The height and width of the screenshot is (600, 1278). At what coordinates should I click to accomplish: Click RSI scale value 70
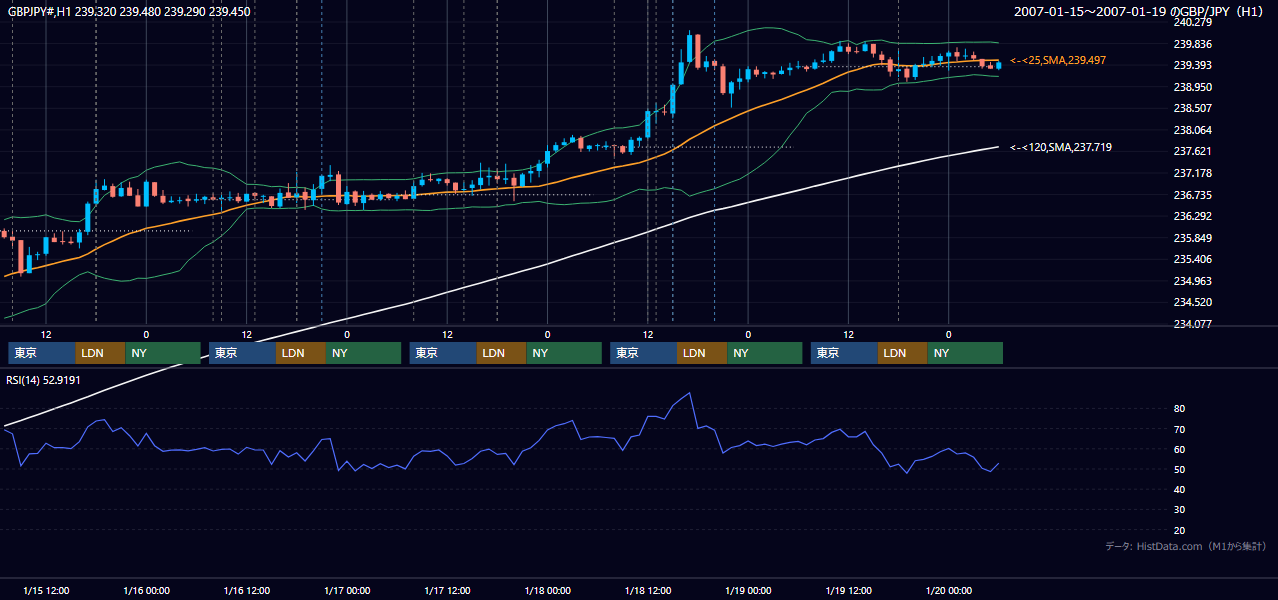tap(1180, 429)
